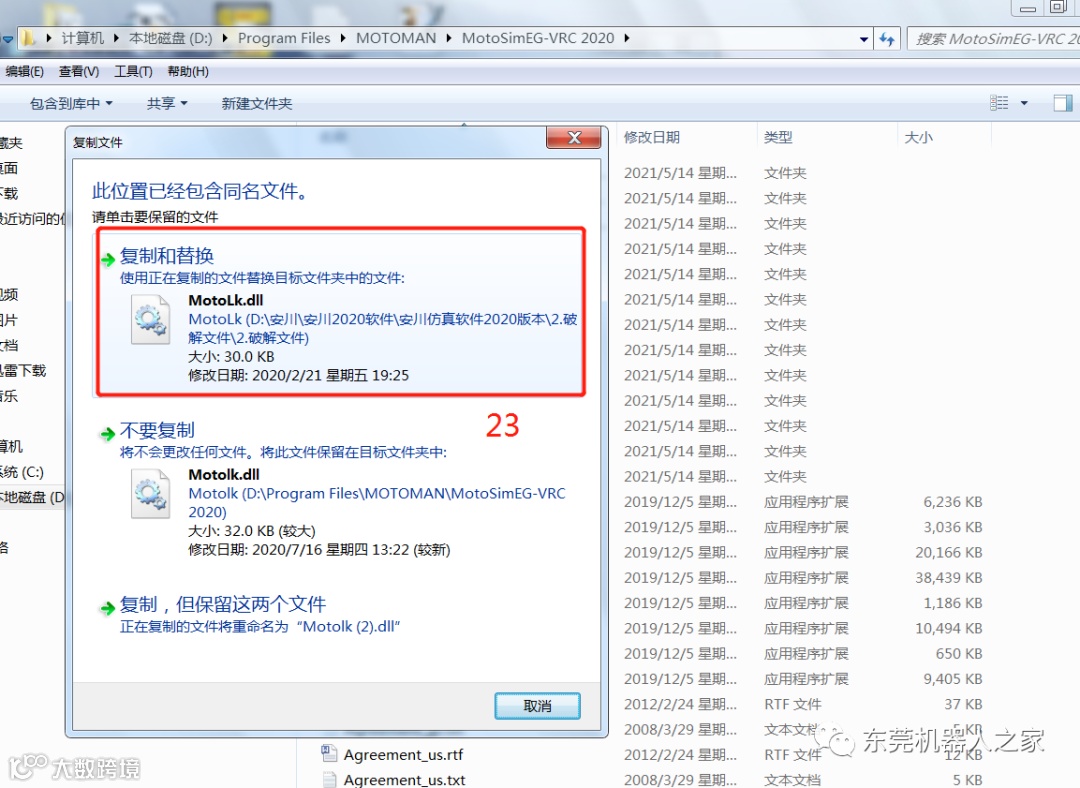1080x788 pixels.
Task: Select System (C:) in navigation pane
Action: point(22,472)
